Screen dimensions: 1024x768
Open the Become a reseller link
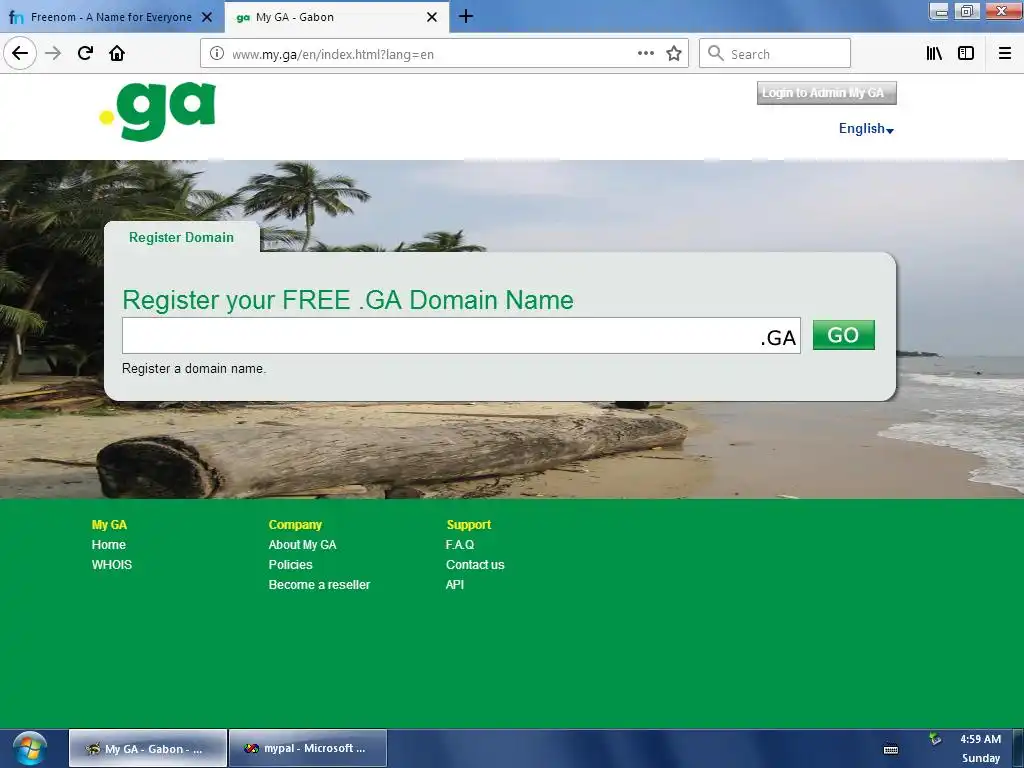tap(319, 584)
